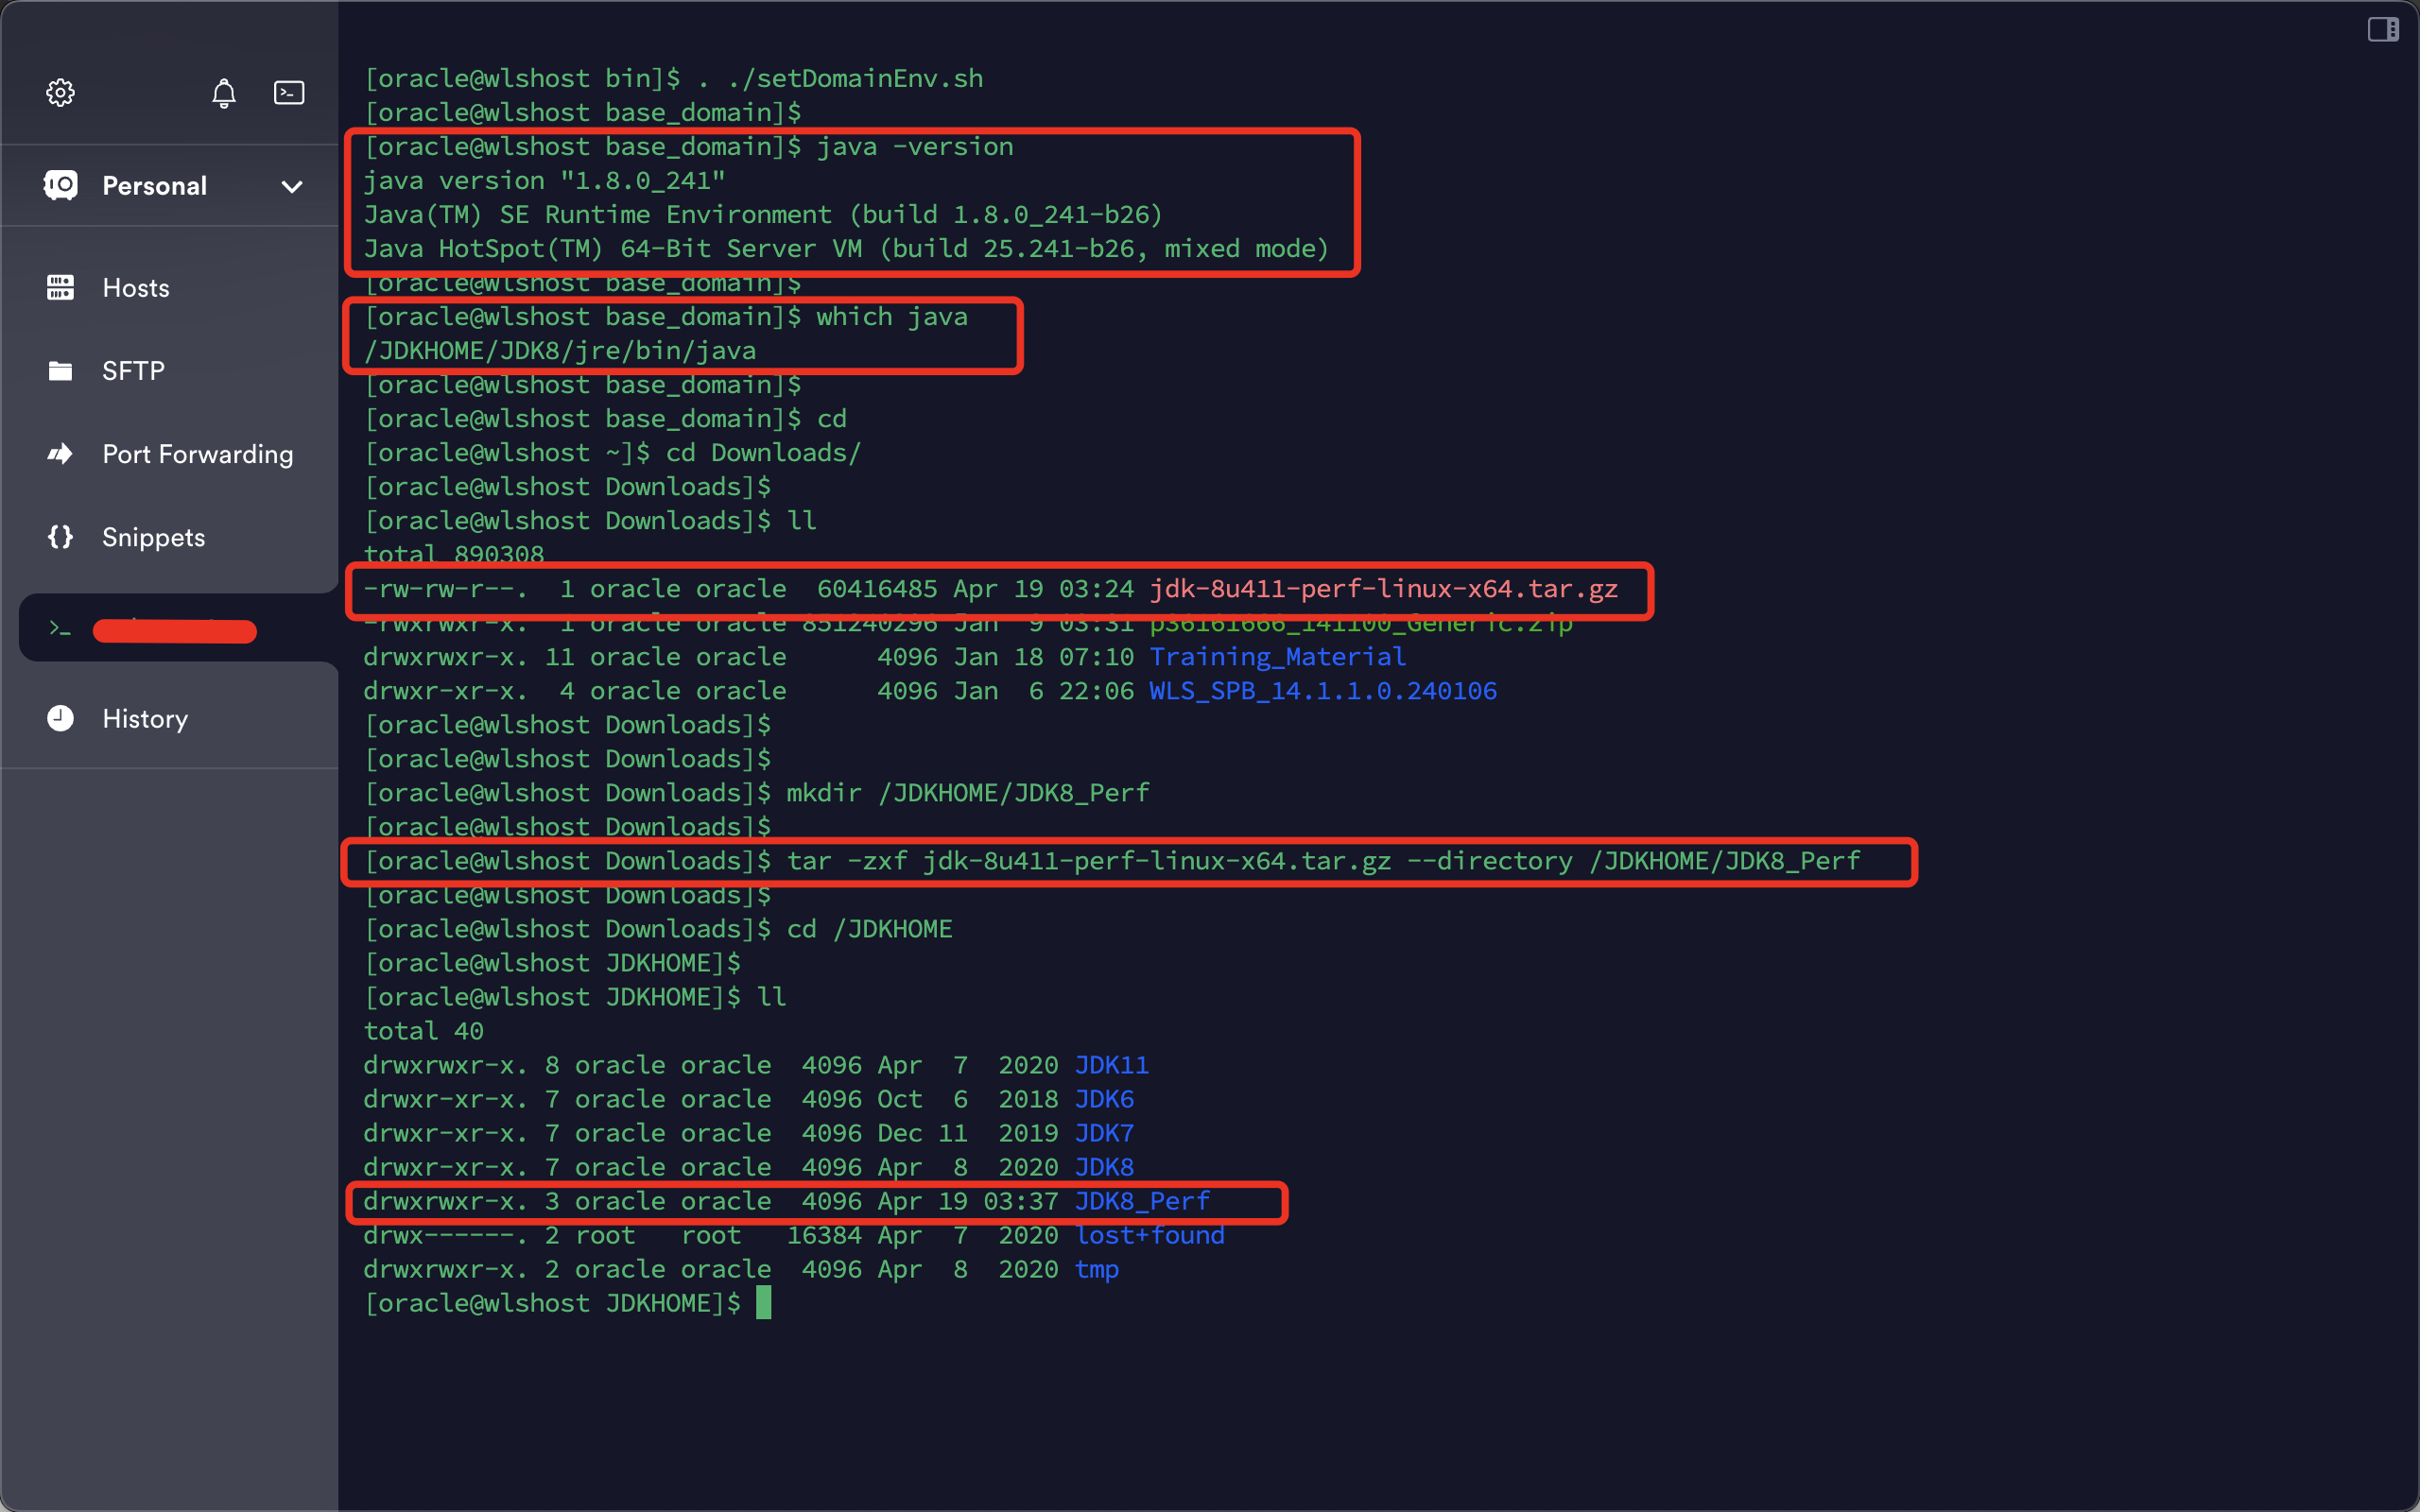2420x1512 pixels.
Task: Click the notifications bell icon
Action: pos(224,93)
